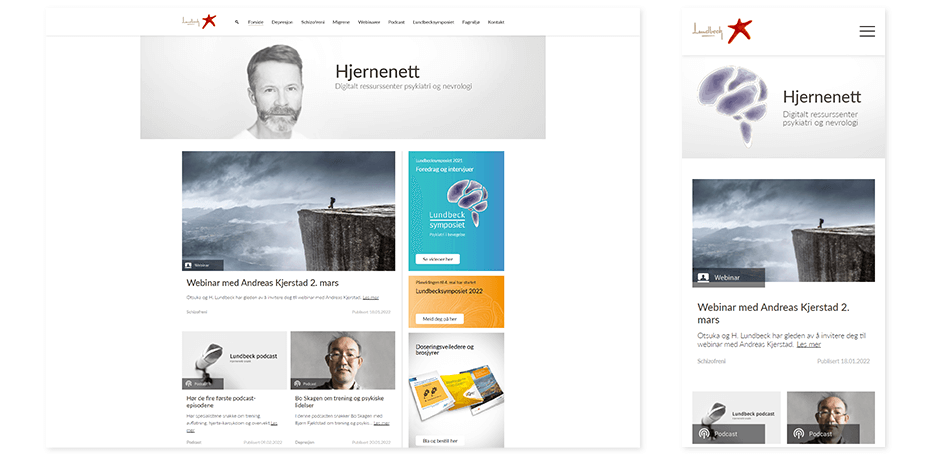Click brain illustration in mobile Hjernenett banner
Viewport: 940px width, 460px height.
tap(733, 106)
